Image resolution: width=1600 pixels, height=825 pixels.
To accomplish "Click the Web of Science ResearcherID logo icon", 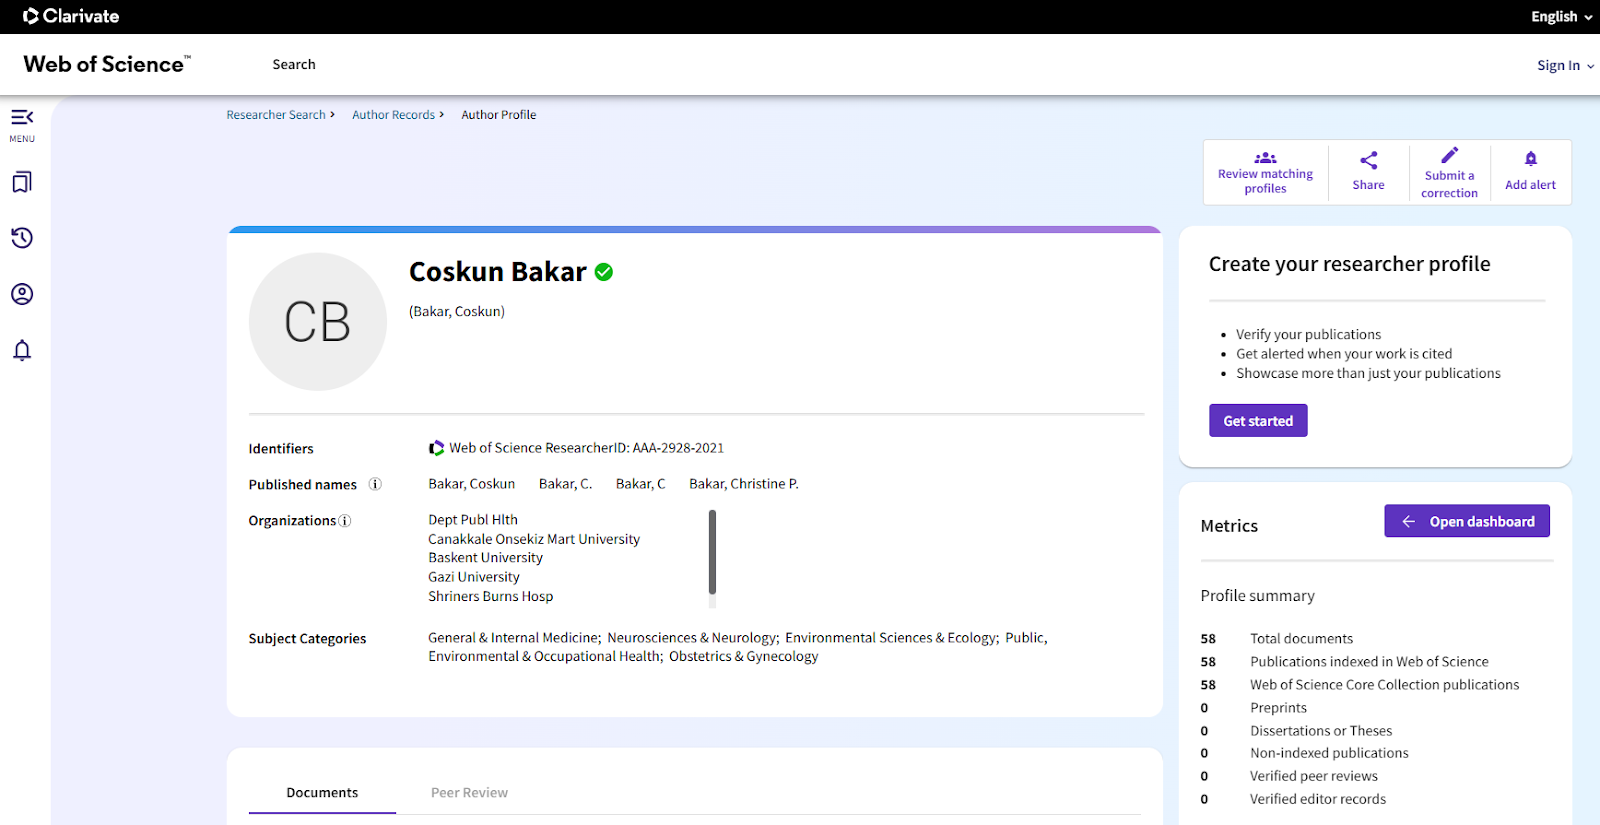I will pyautogui.click(x=437, y=448).
